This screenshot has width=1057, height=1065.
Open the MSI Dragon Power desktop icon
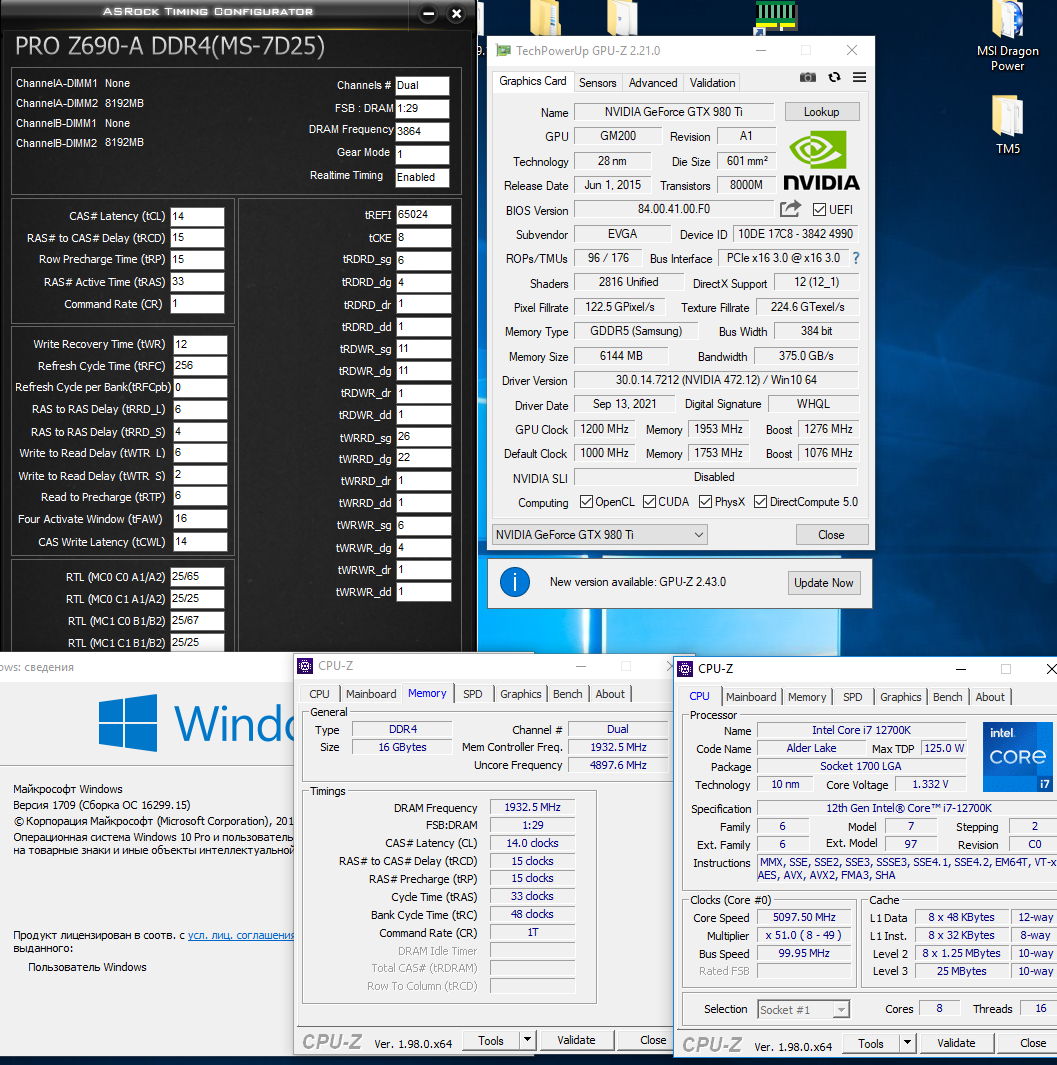point(1007,37)
